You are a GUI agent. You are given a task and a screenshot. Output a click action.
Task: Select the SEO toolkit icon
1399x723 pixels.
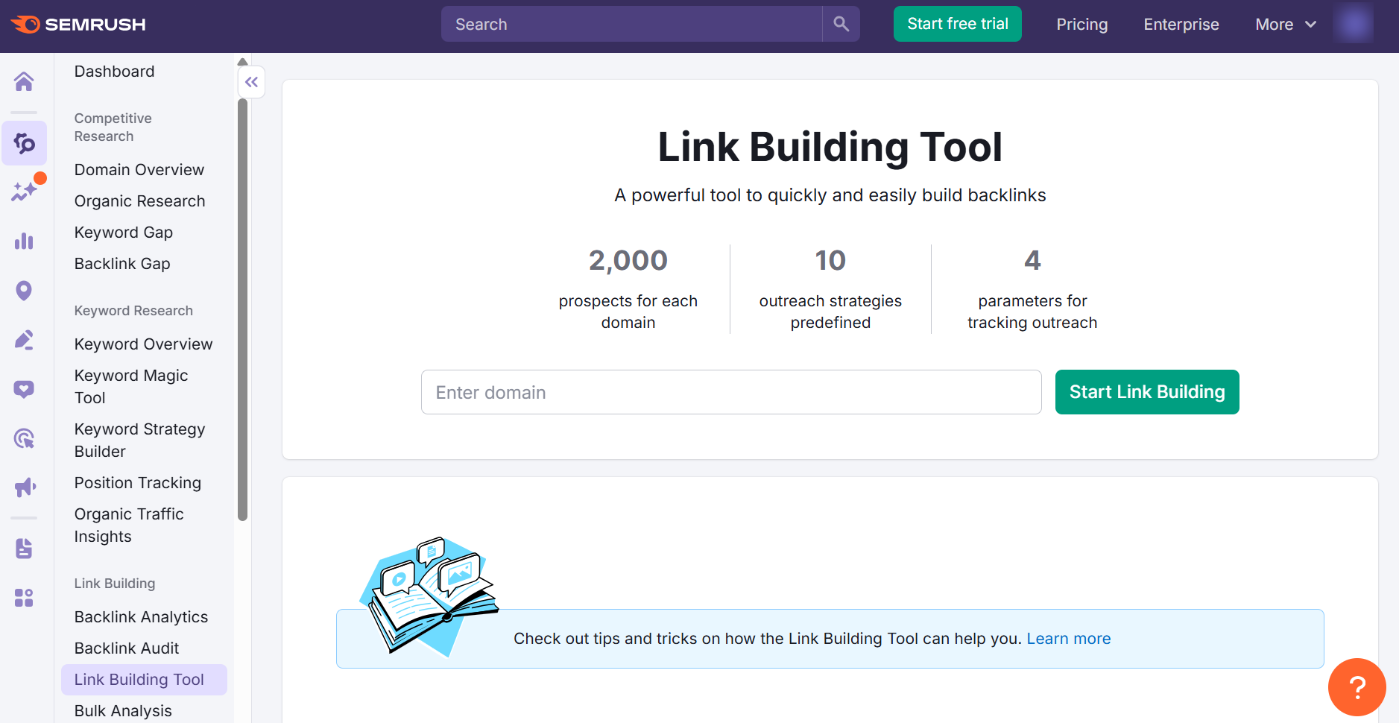(x=24, y=142)
